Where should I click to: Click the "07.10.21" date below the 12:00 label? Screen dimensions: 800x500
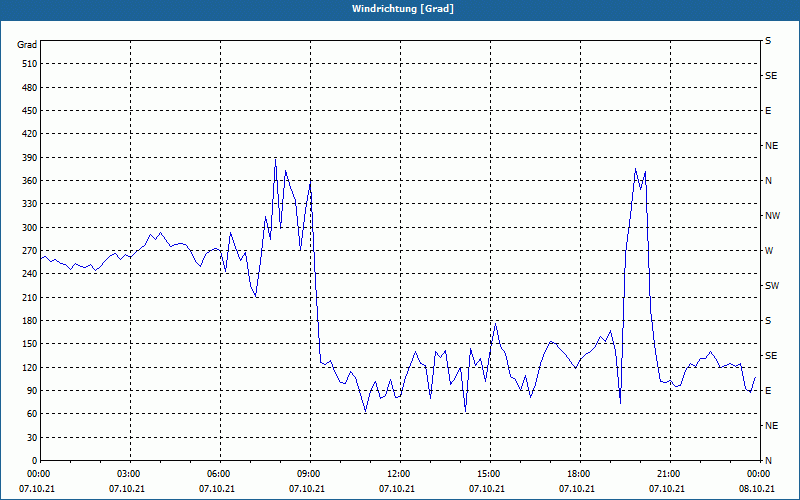397,489
